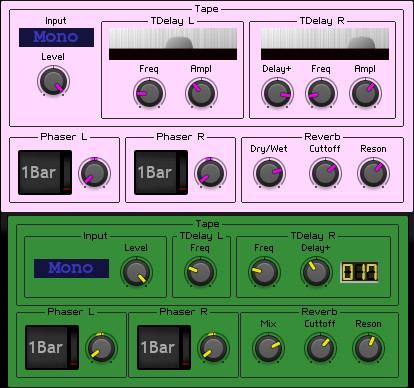Click the pink Reverb Cuttoff knob
The image size is (414, 388).
tap(325, 173)
